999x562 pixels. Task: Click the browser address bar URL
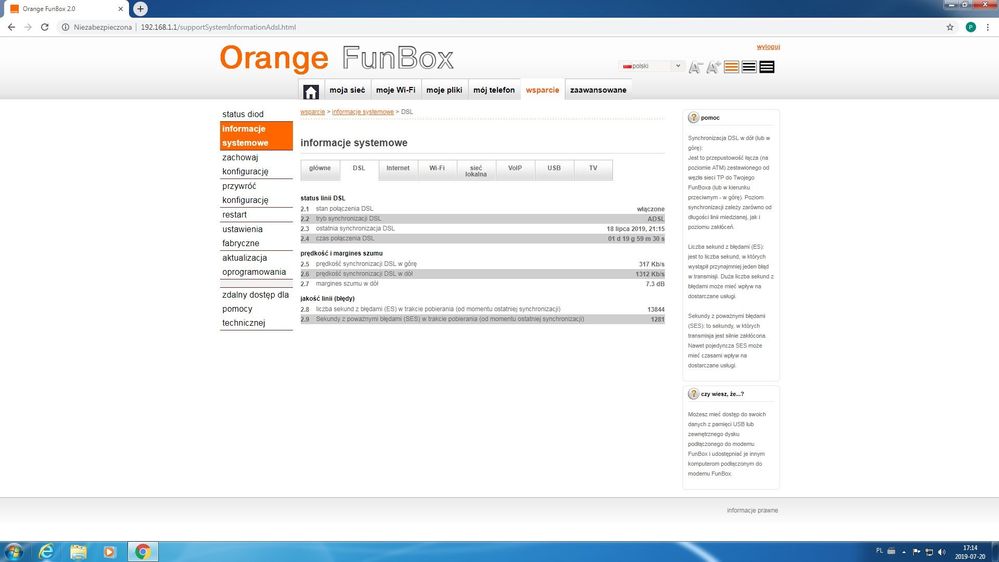click(218, 27)
